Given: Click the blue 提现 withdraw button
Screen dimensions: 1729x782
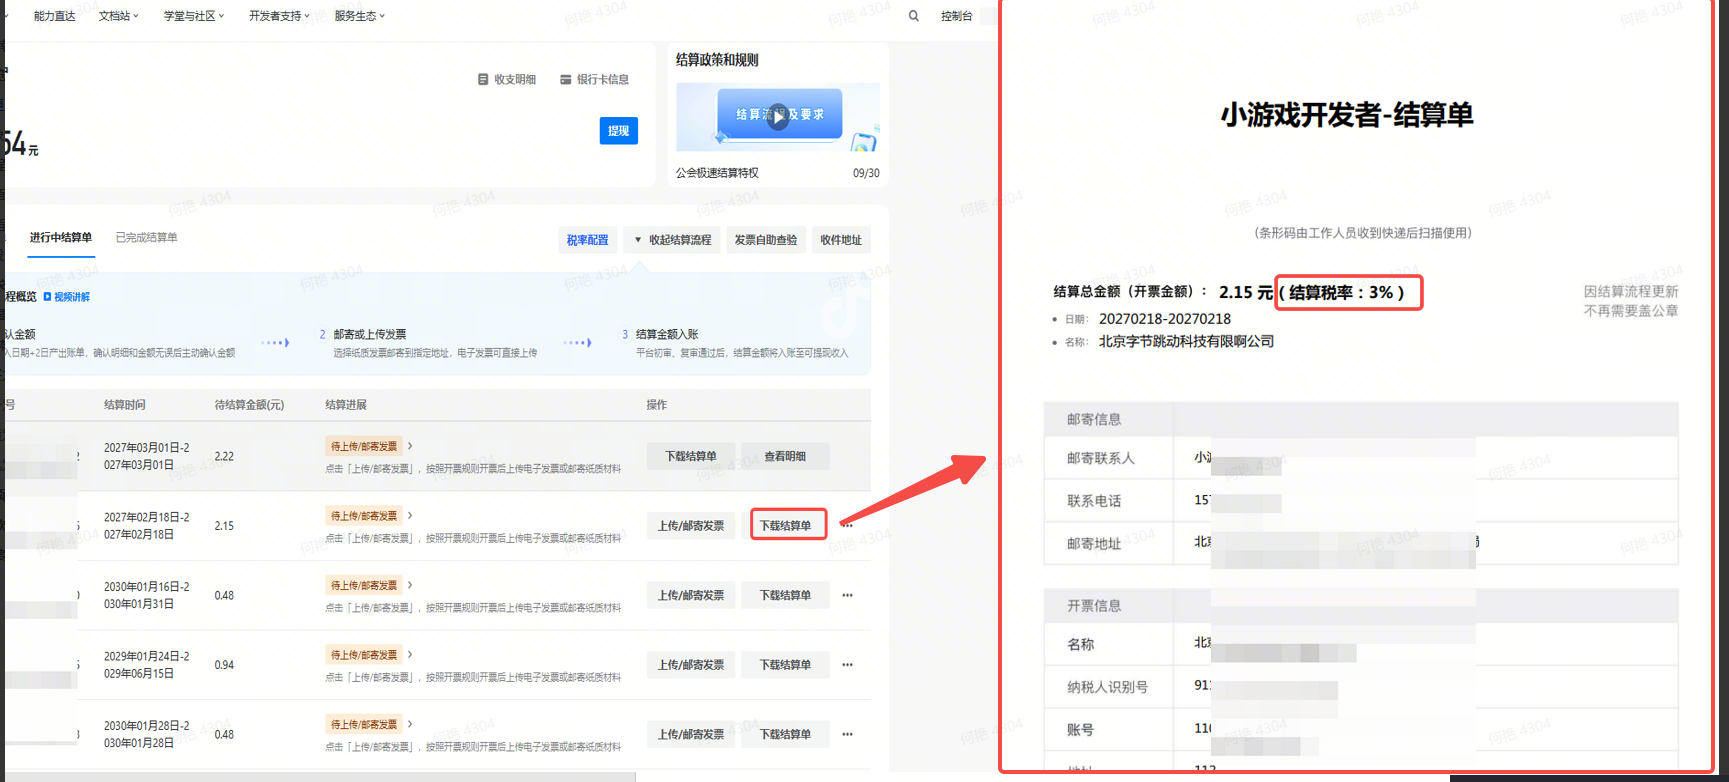Looking at the screenshot, I should [x=618, y=131].
